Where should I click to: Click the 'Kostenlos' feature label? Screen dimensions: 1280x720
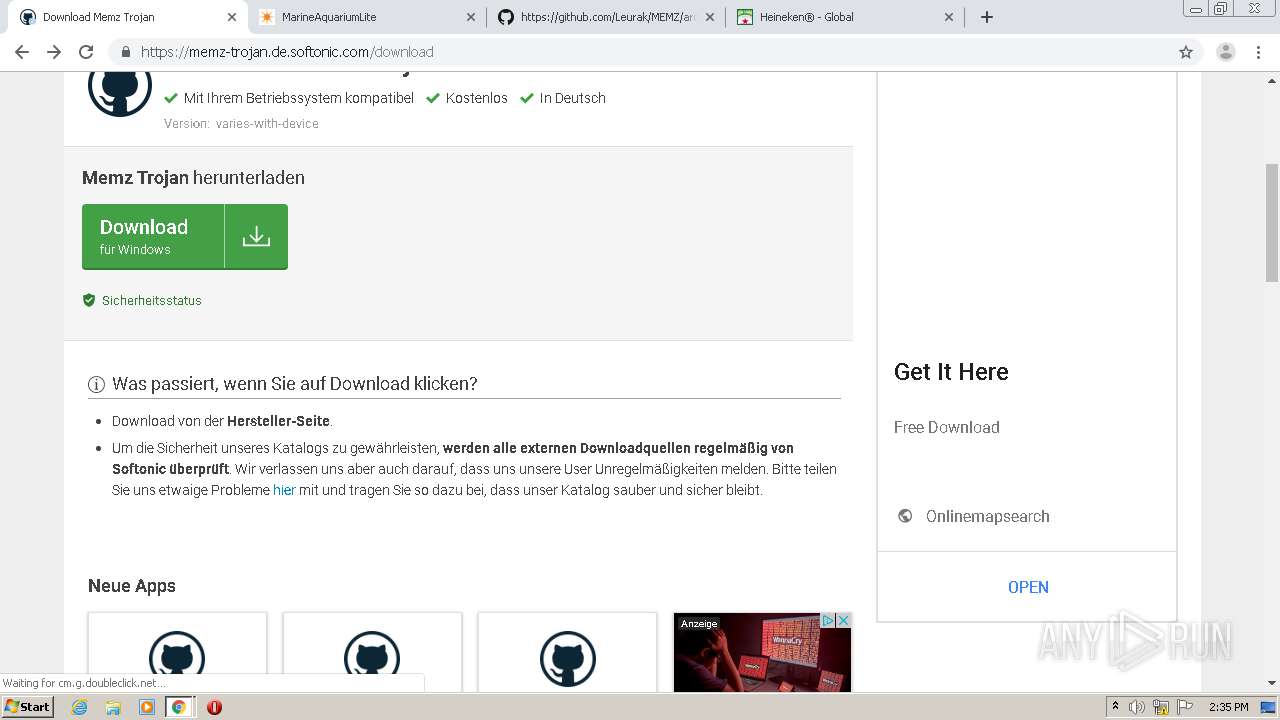(477, 98)
